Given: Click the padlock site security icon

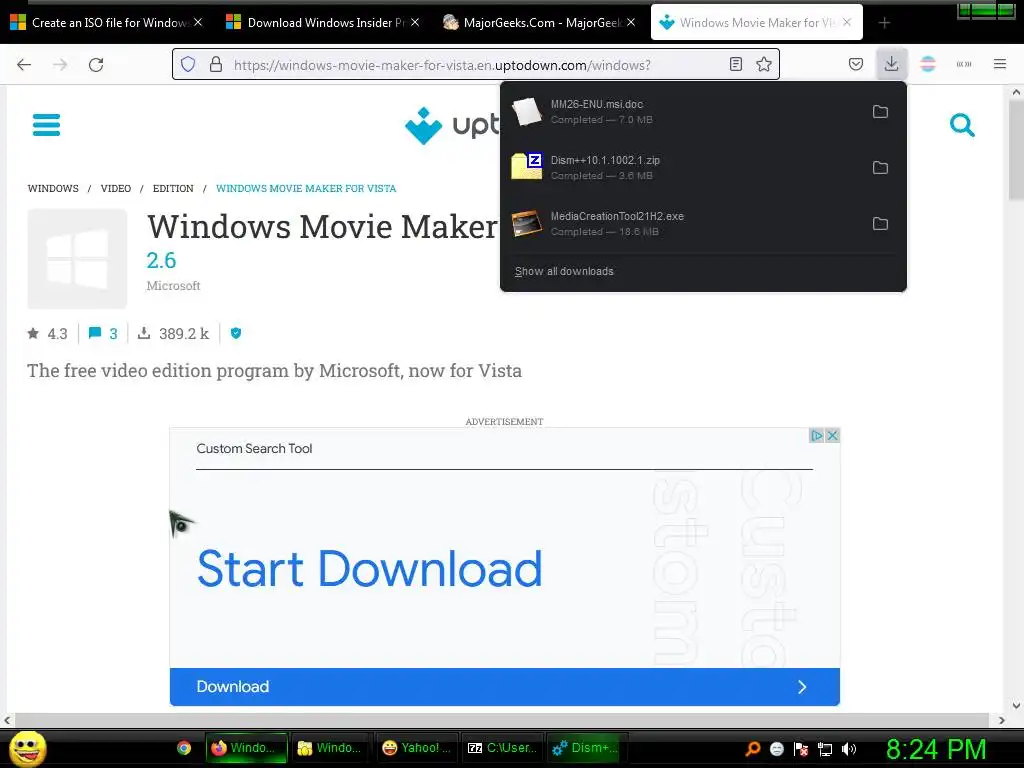Looking at the screenshot, I should point(216,64).
